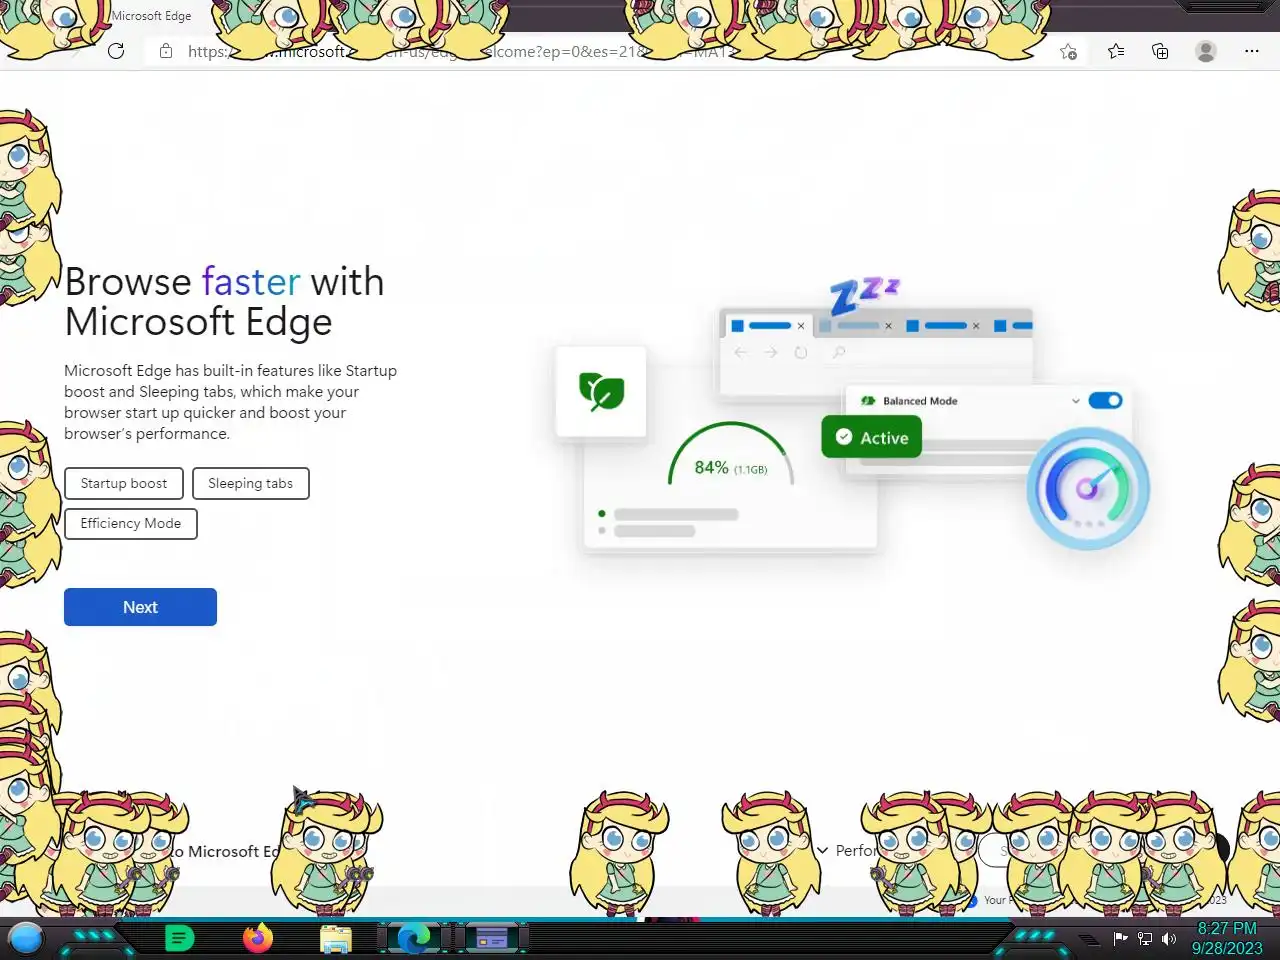
Task: Open the Edge profile avatar
Action: click(x=1206, y=51)
